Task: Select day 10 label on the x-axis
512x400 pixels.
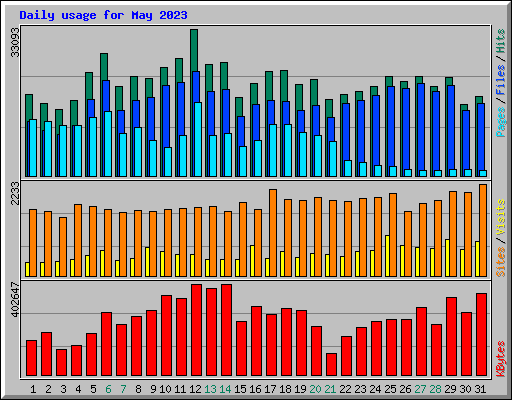Action: click(165, 389)
